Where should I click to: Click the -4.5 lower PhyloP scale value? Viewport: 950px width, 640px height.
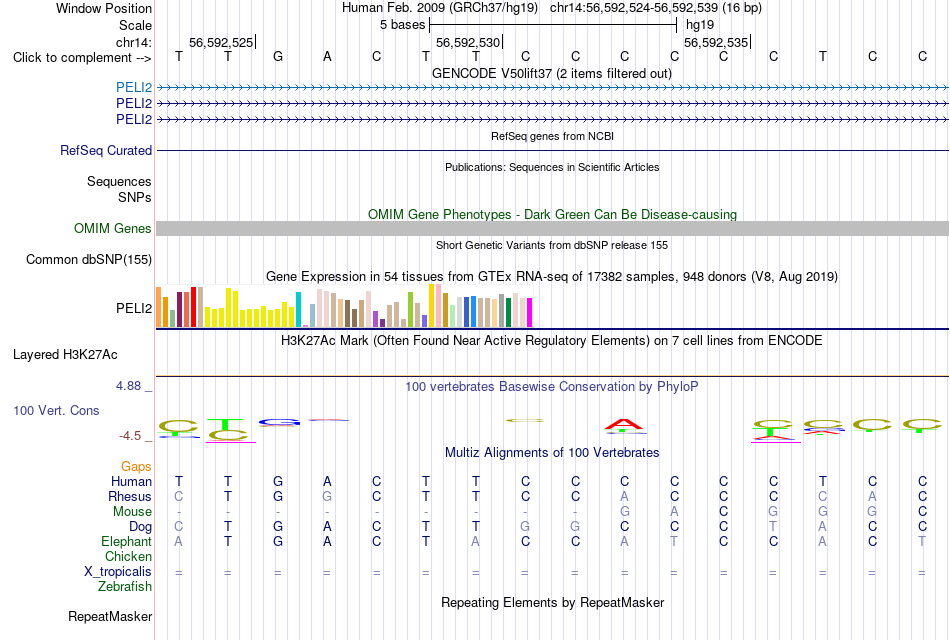pos(130,436)
